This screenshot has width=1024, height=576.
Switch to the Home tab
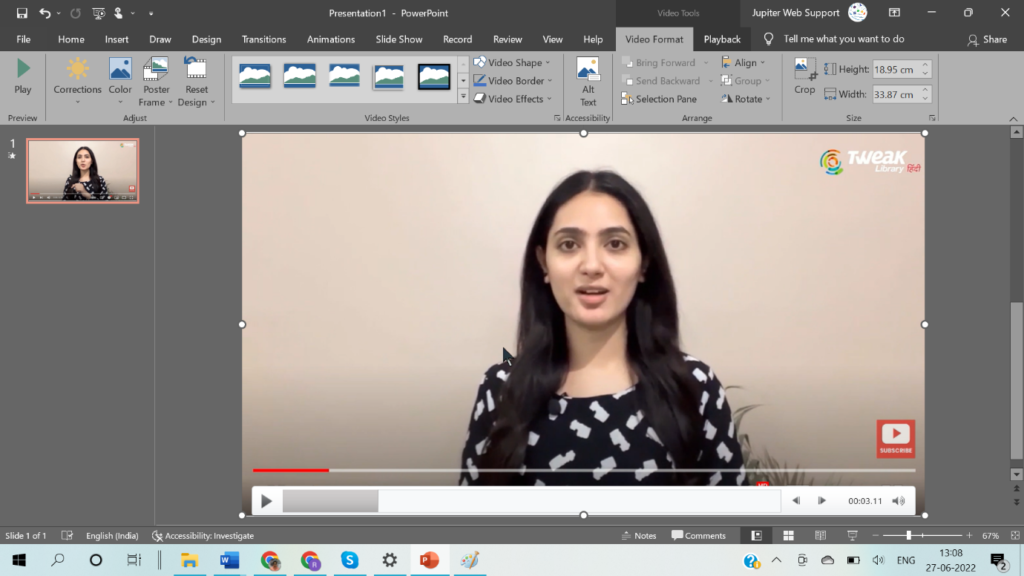coord(71,39)
